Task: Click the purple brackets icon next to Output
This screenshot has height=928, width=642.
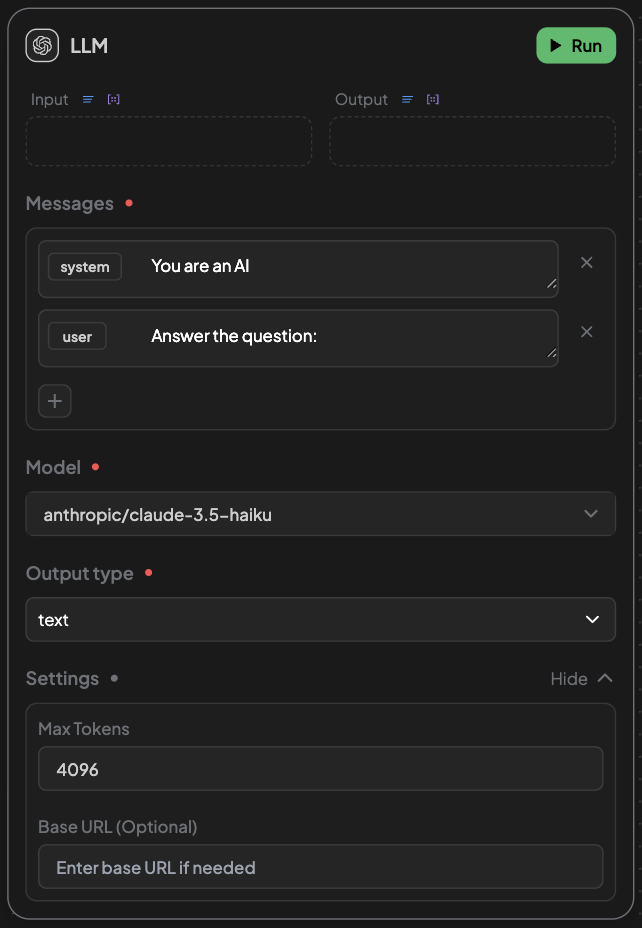Action: (433, 99)
